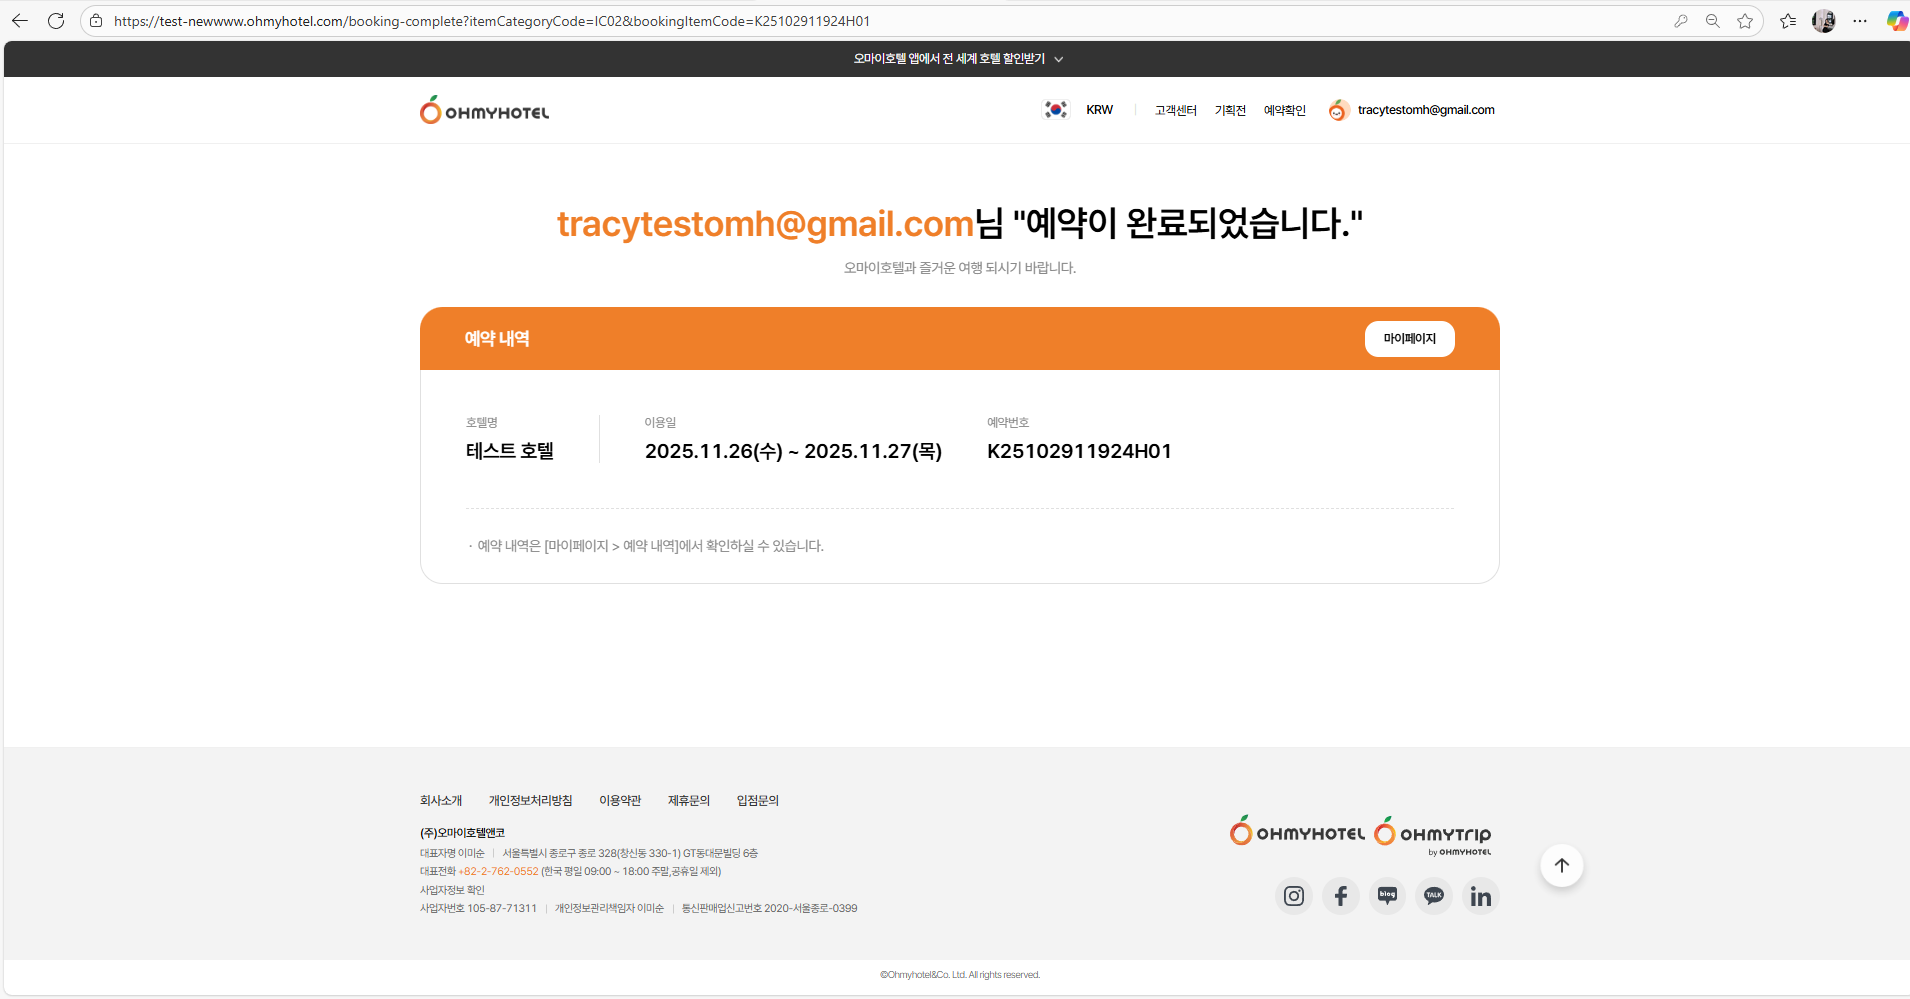
Task: Go back using the browser back arrow
Action: coord(20,21)
